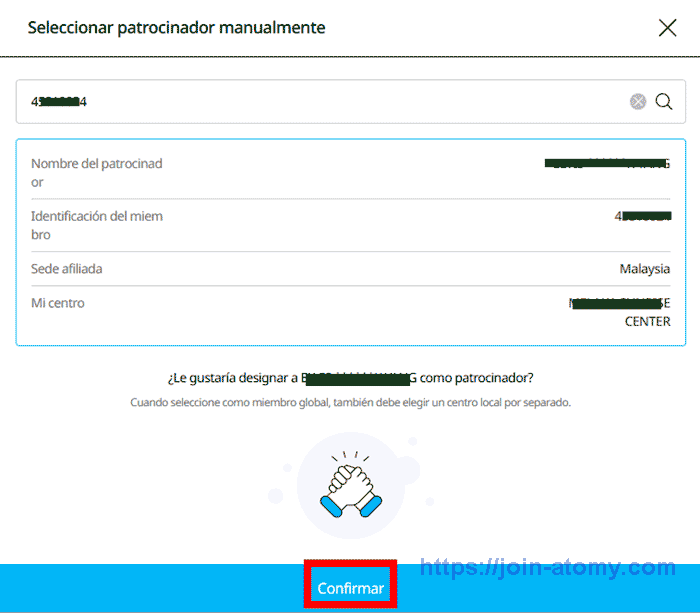Image resolution: width=700 pixels, height=613 pixels.
Task: Click the redacted member ID value in the card
Action: point(641,216)
